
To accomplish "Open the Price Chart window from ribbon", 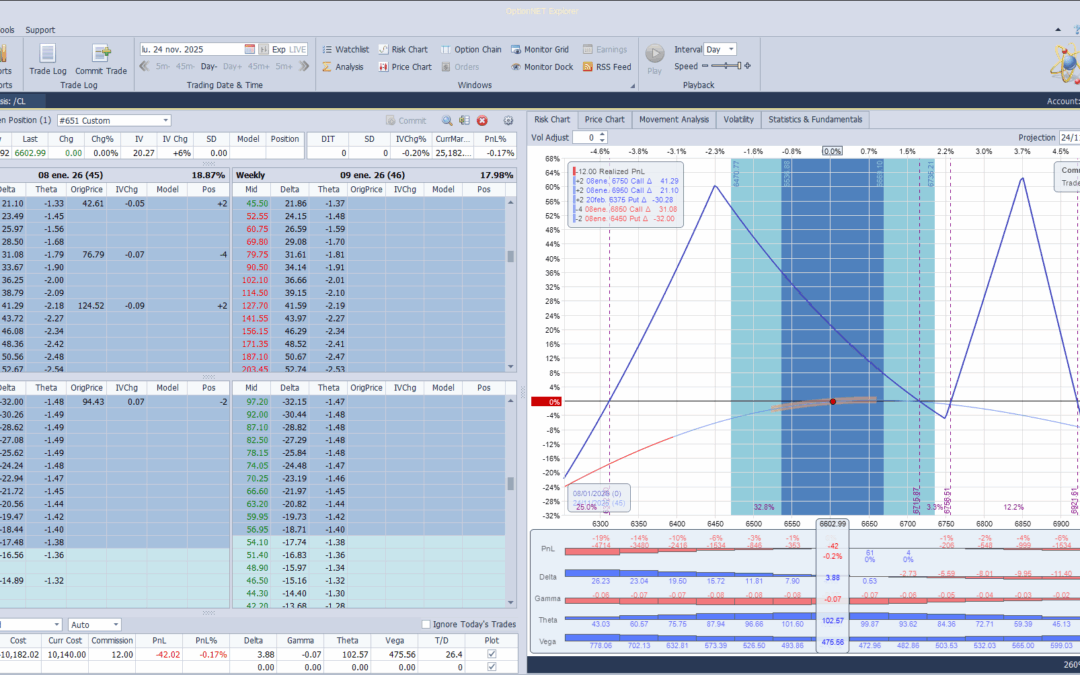I will (405, 67).
